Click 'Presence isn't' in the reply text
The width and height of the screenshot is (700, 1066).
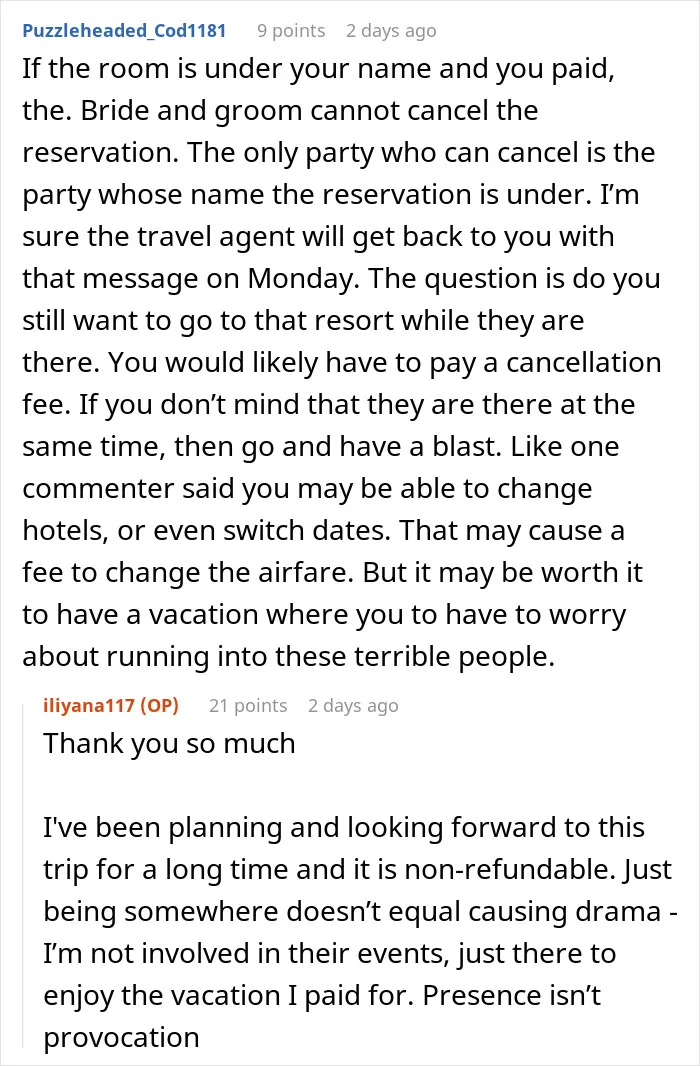tap(512, 996)
